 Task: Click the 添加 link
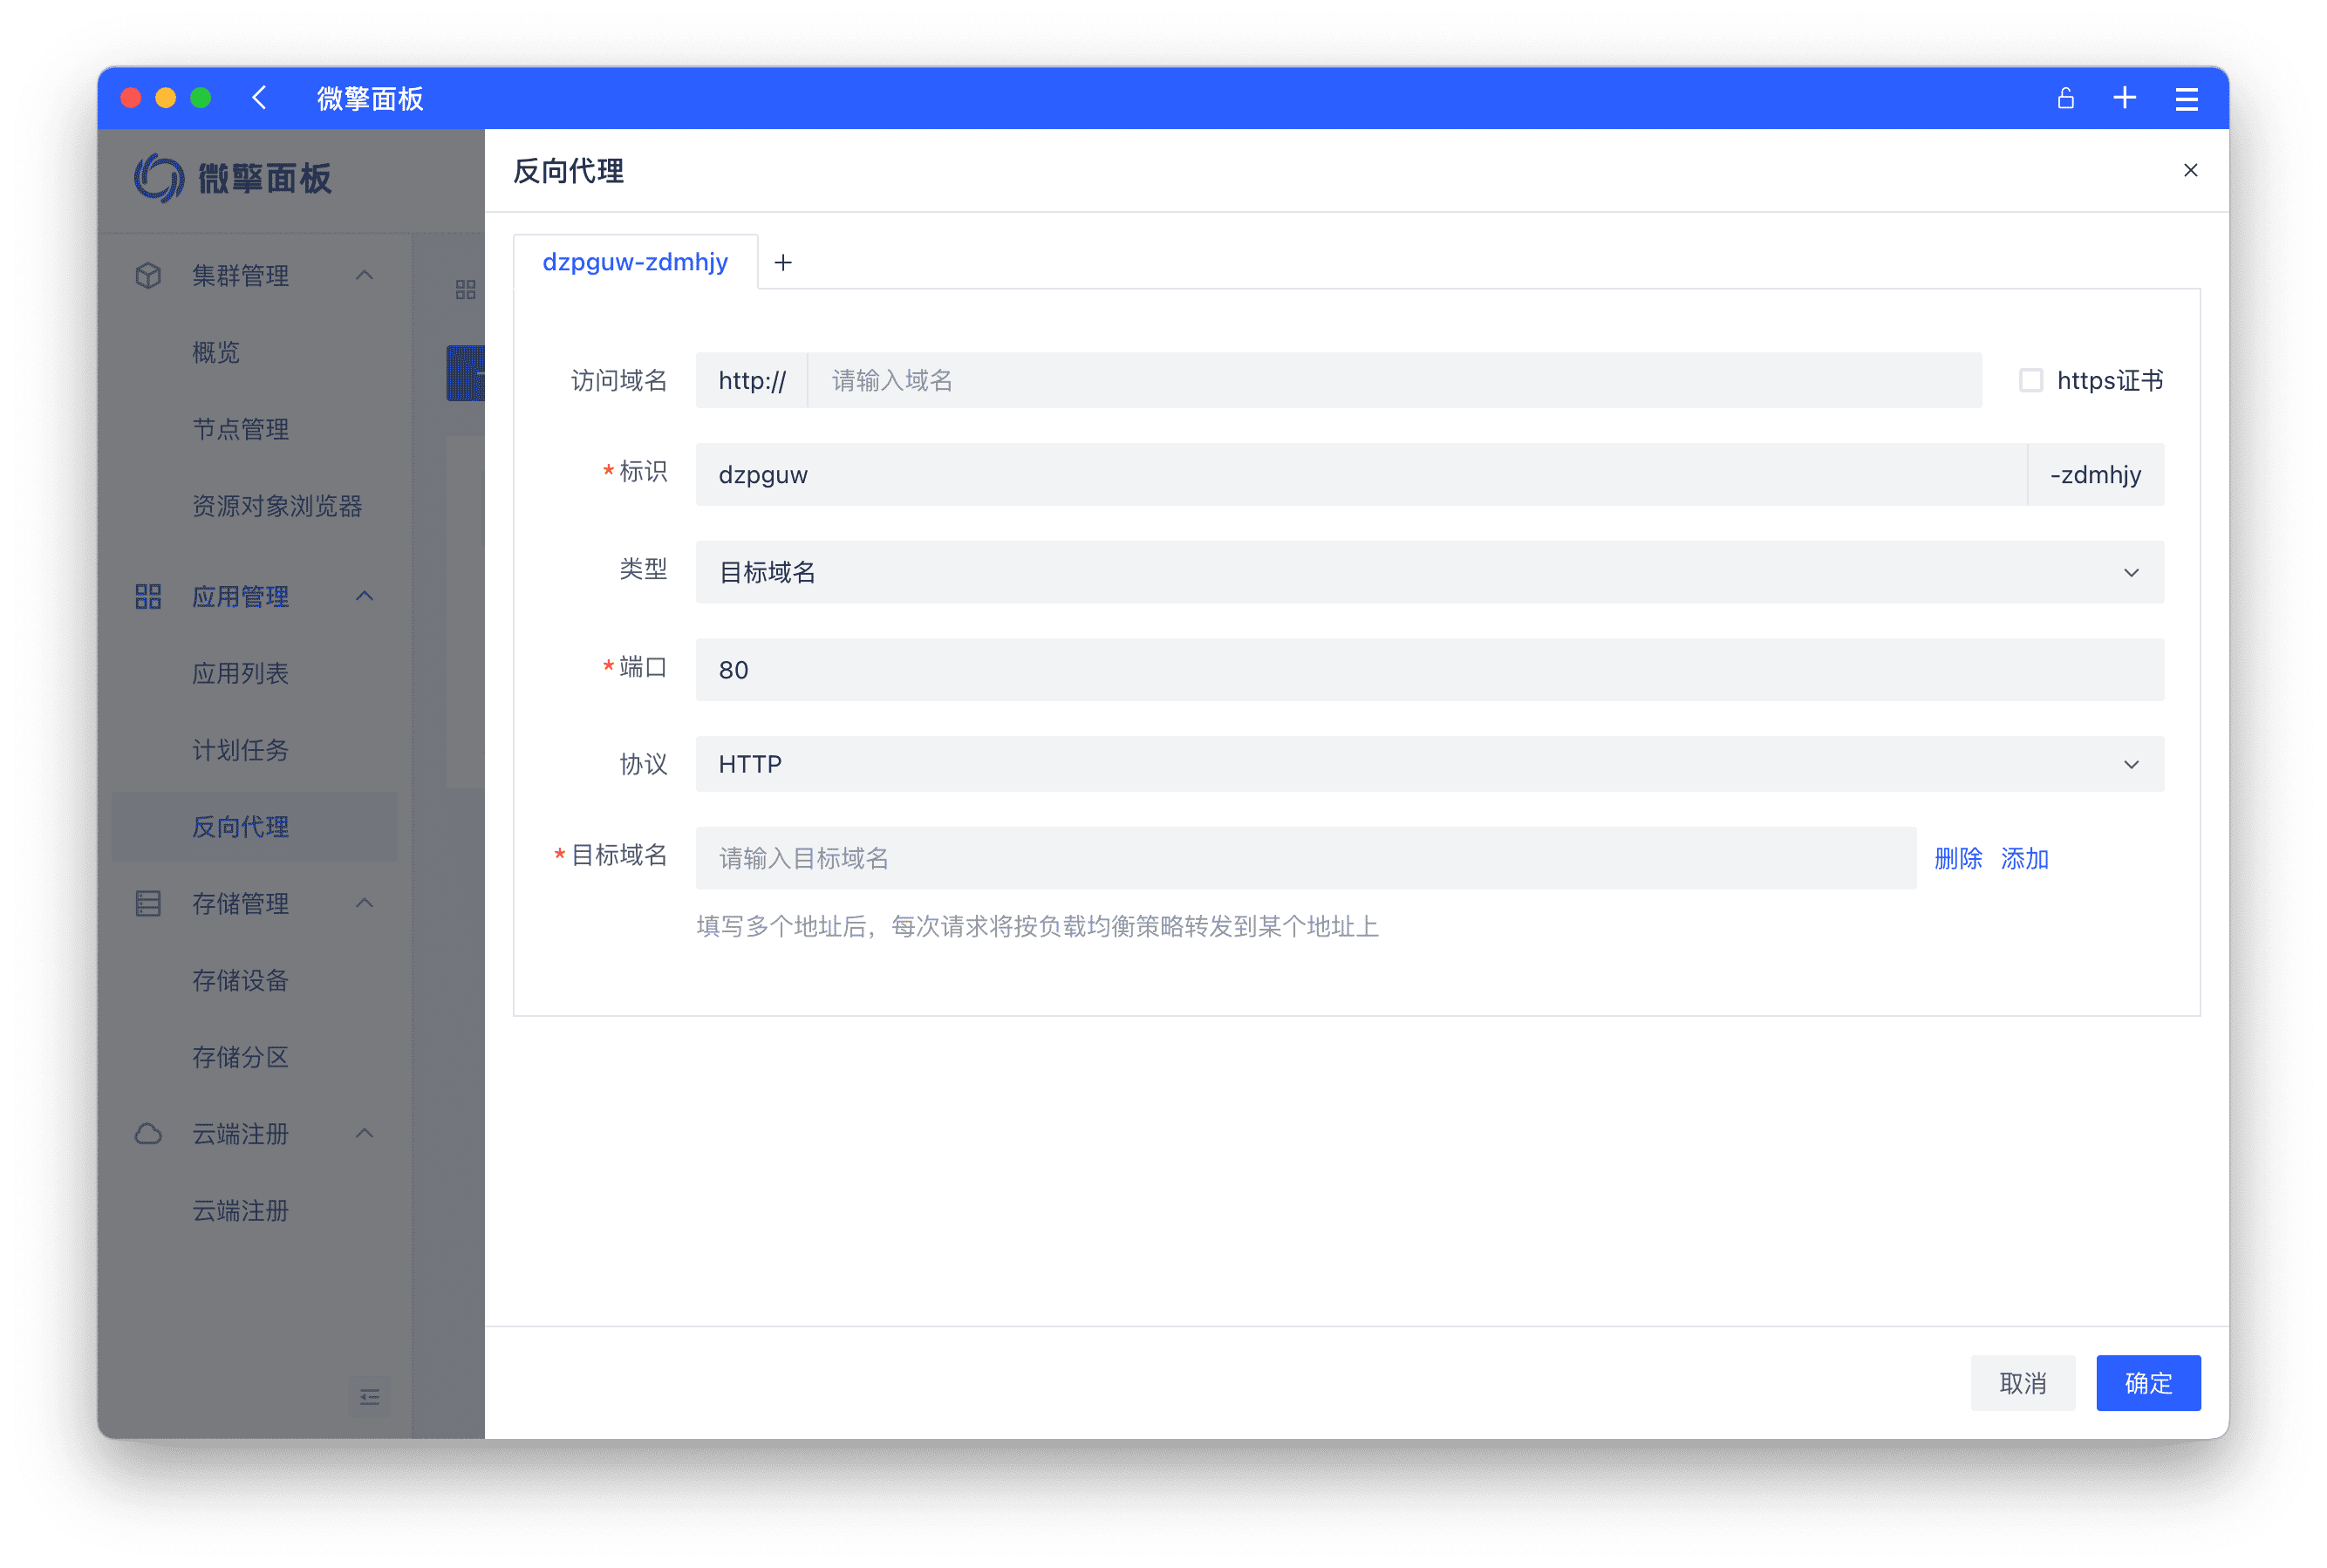(2024, 858)
